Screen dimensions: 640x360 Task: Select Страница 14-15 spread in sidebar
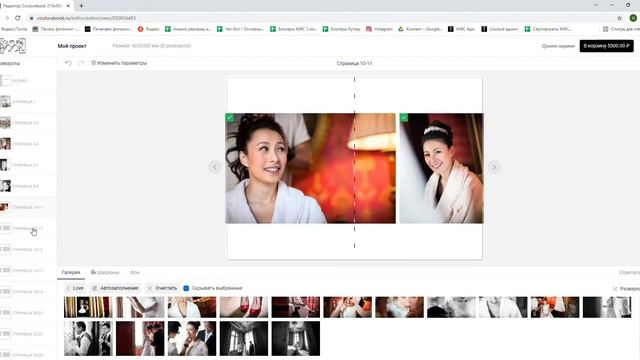pyautogui.click(x=27, y=249)
